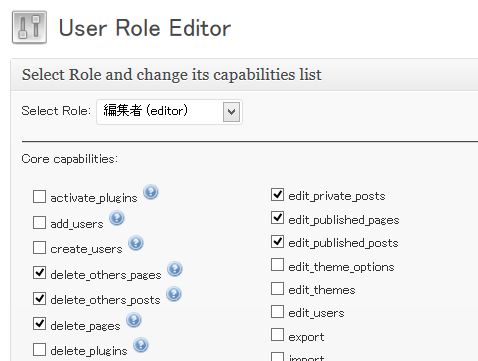478x361 pixels.
Task: Click the delete_others_pages label text
Action: click(x=106, y=275)
